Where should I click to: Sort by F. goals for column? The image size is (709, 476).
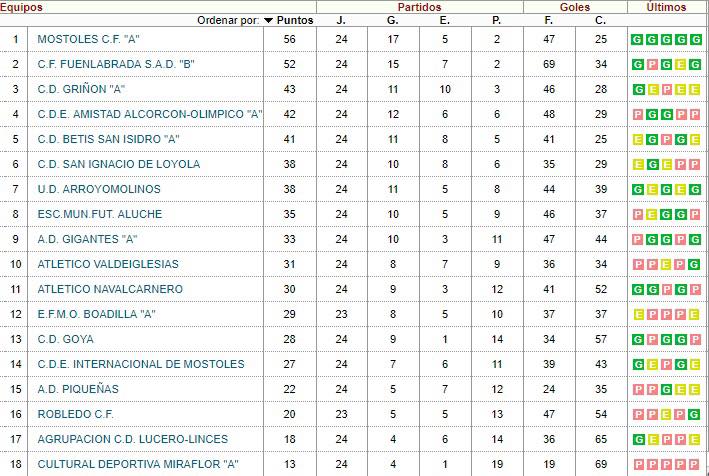click(x=549, y=20)
